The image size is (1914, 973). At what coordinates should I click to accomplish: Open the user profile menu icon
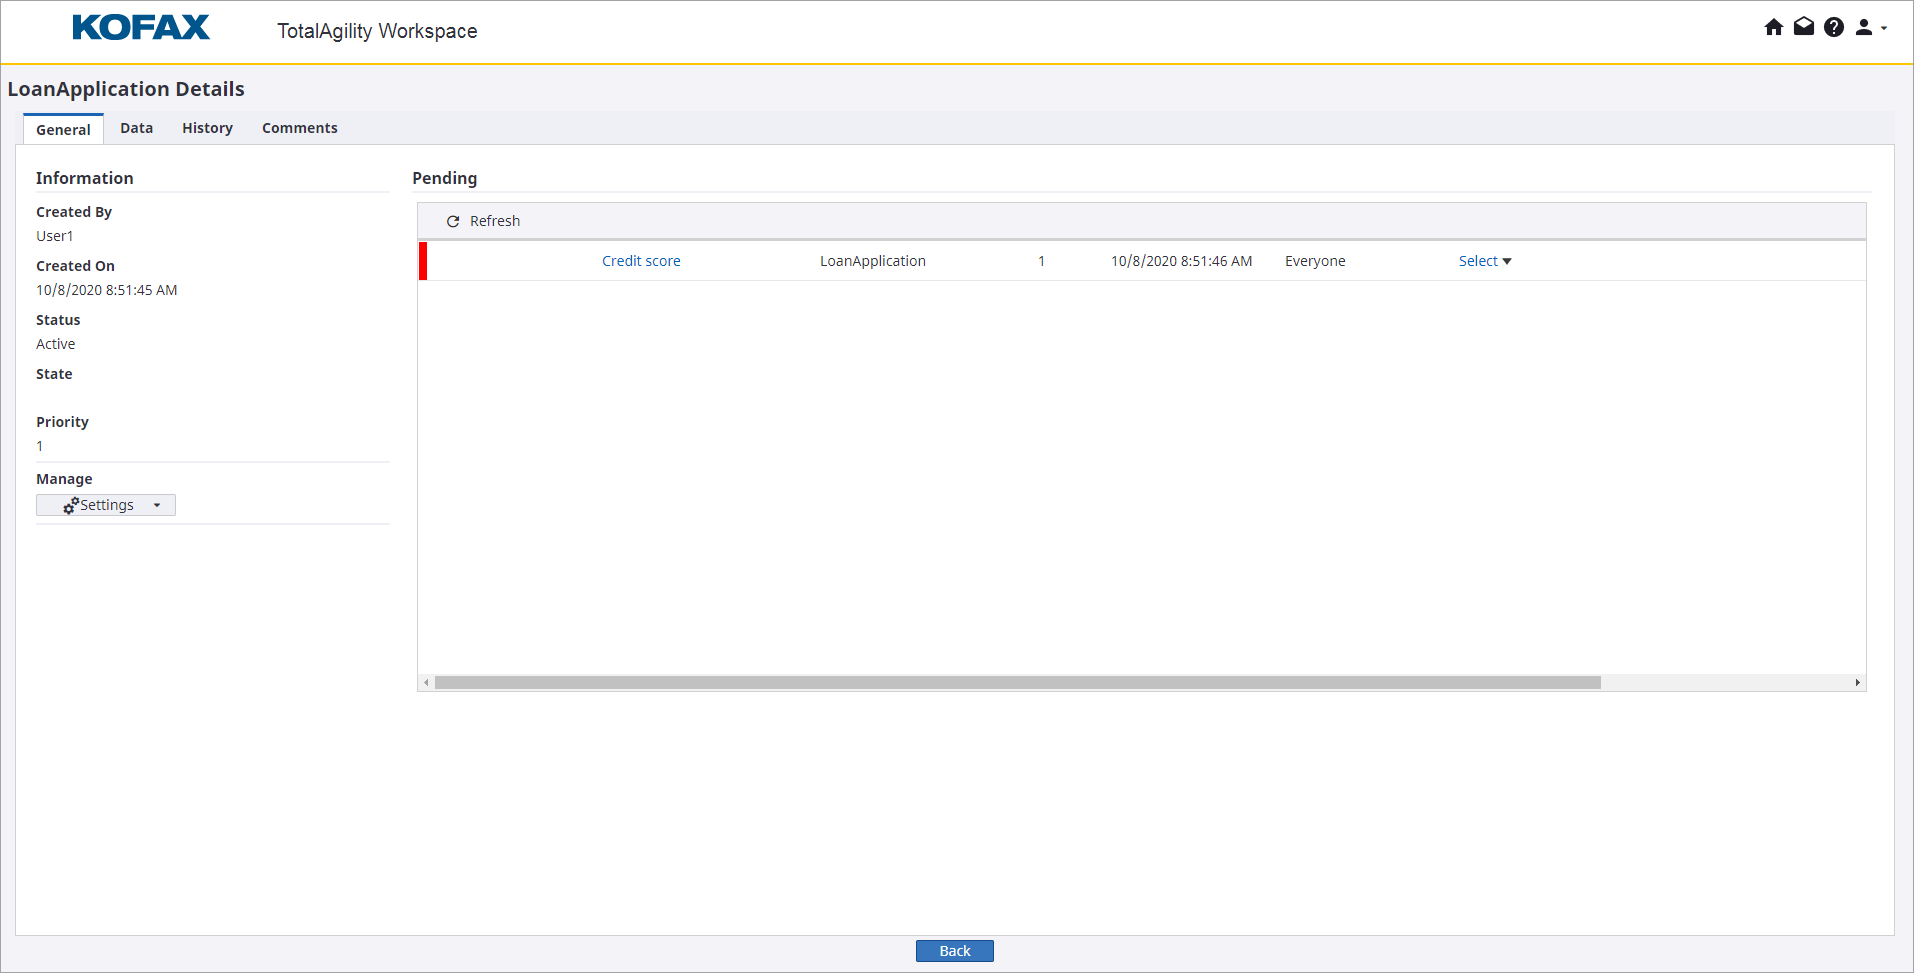1863,27
